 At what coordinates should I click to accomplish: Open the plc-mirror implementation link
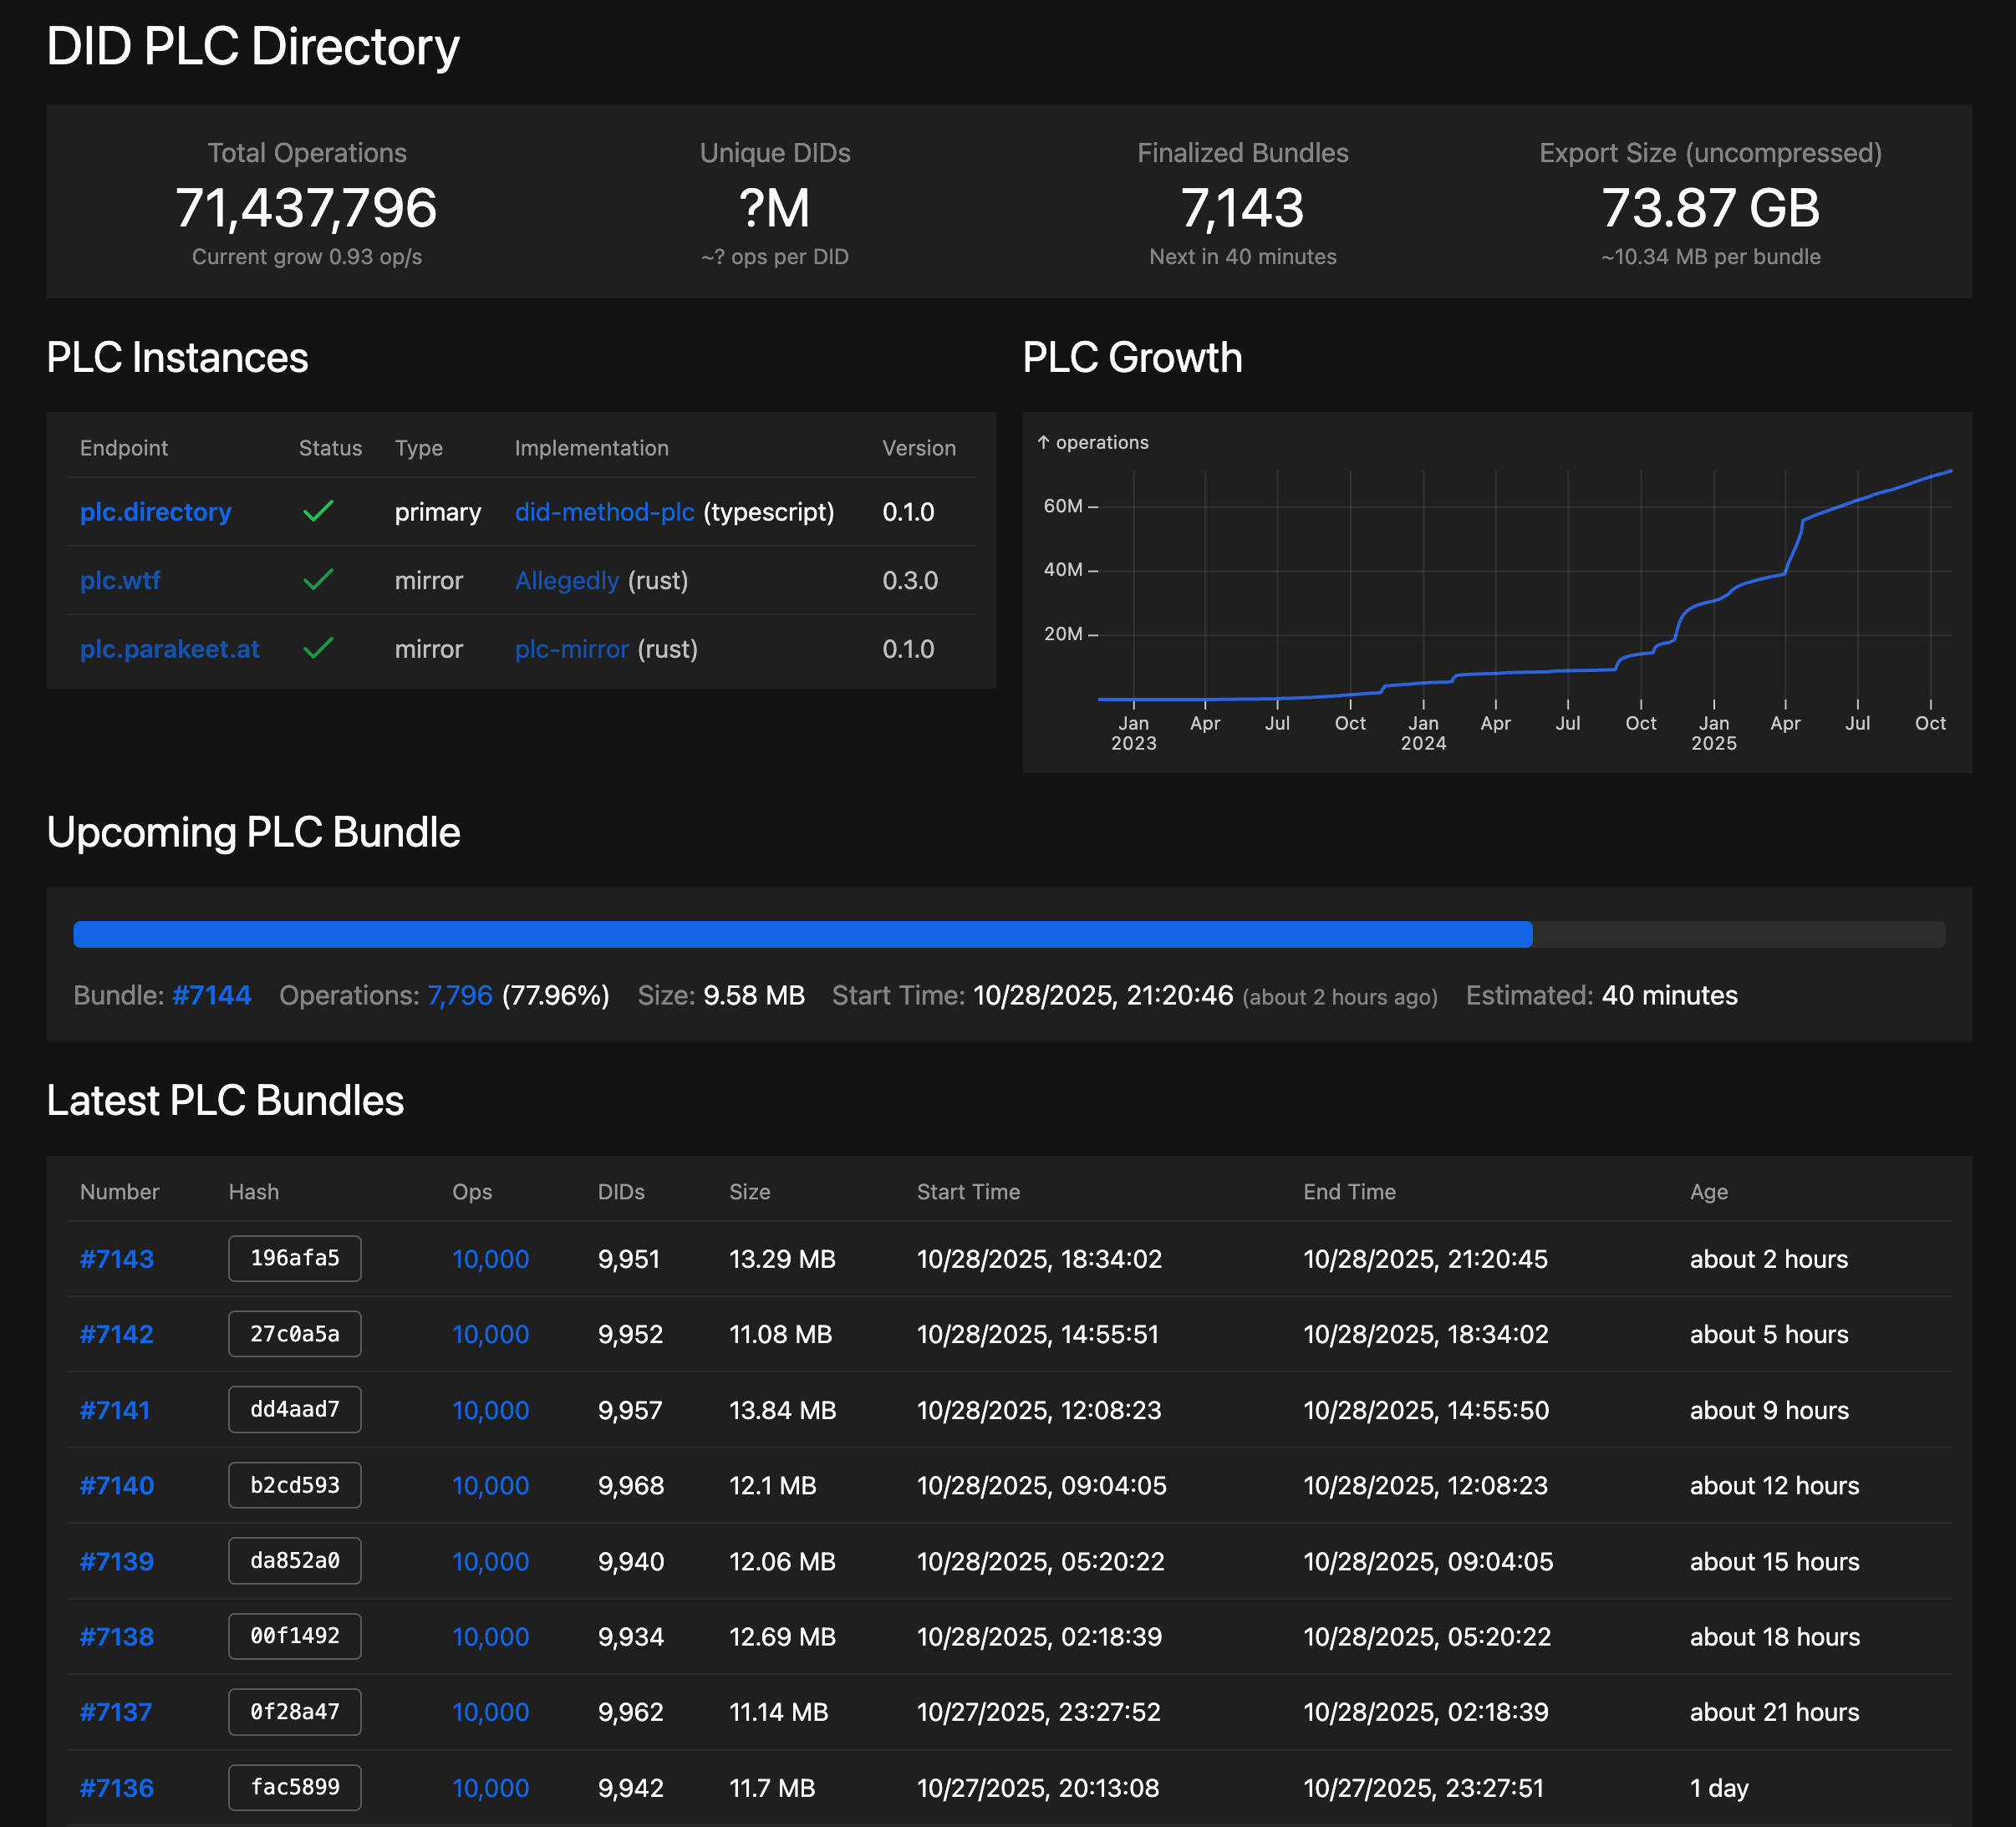(x=571, y=649)
